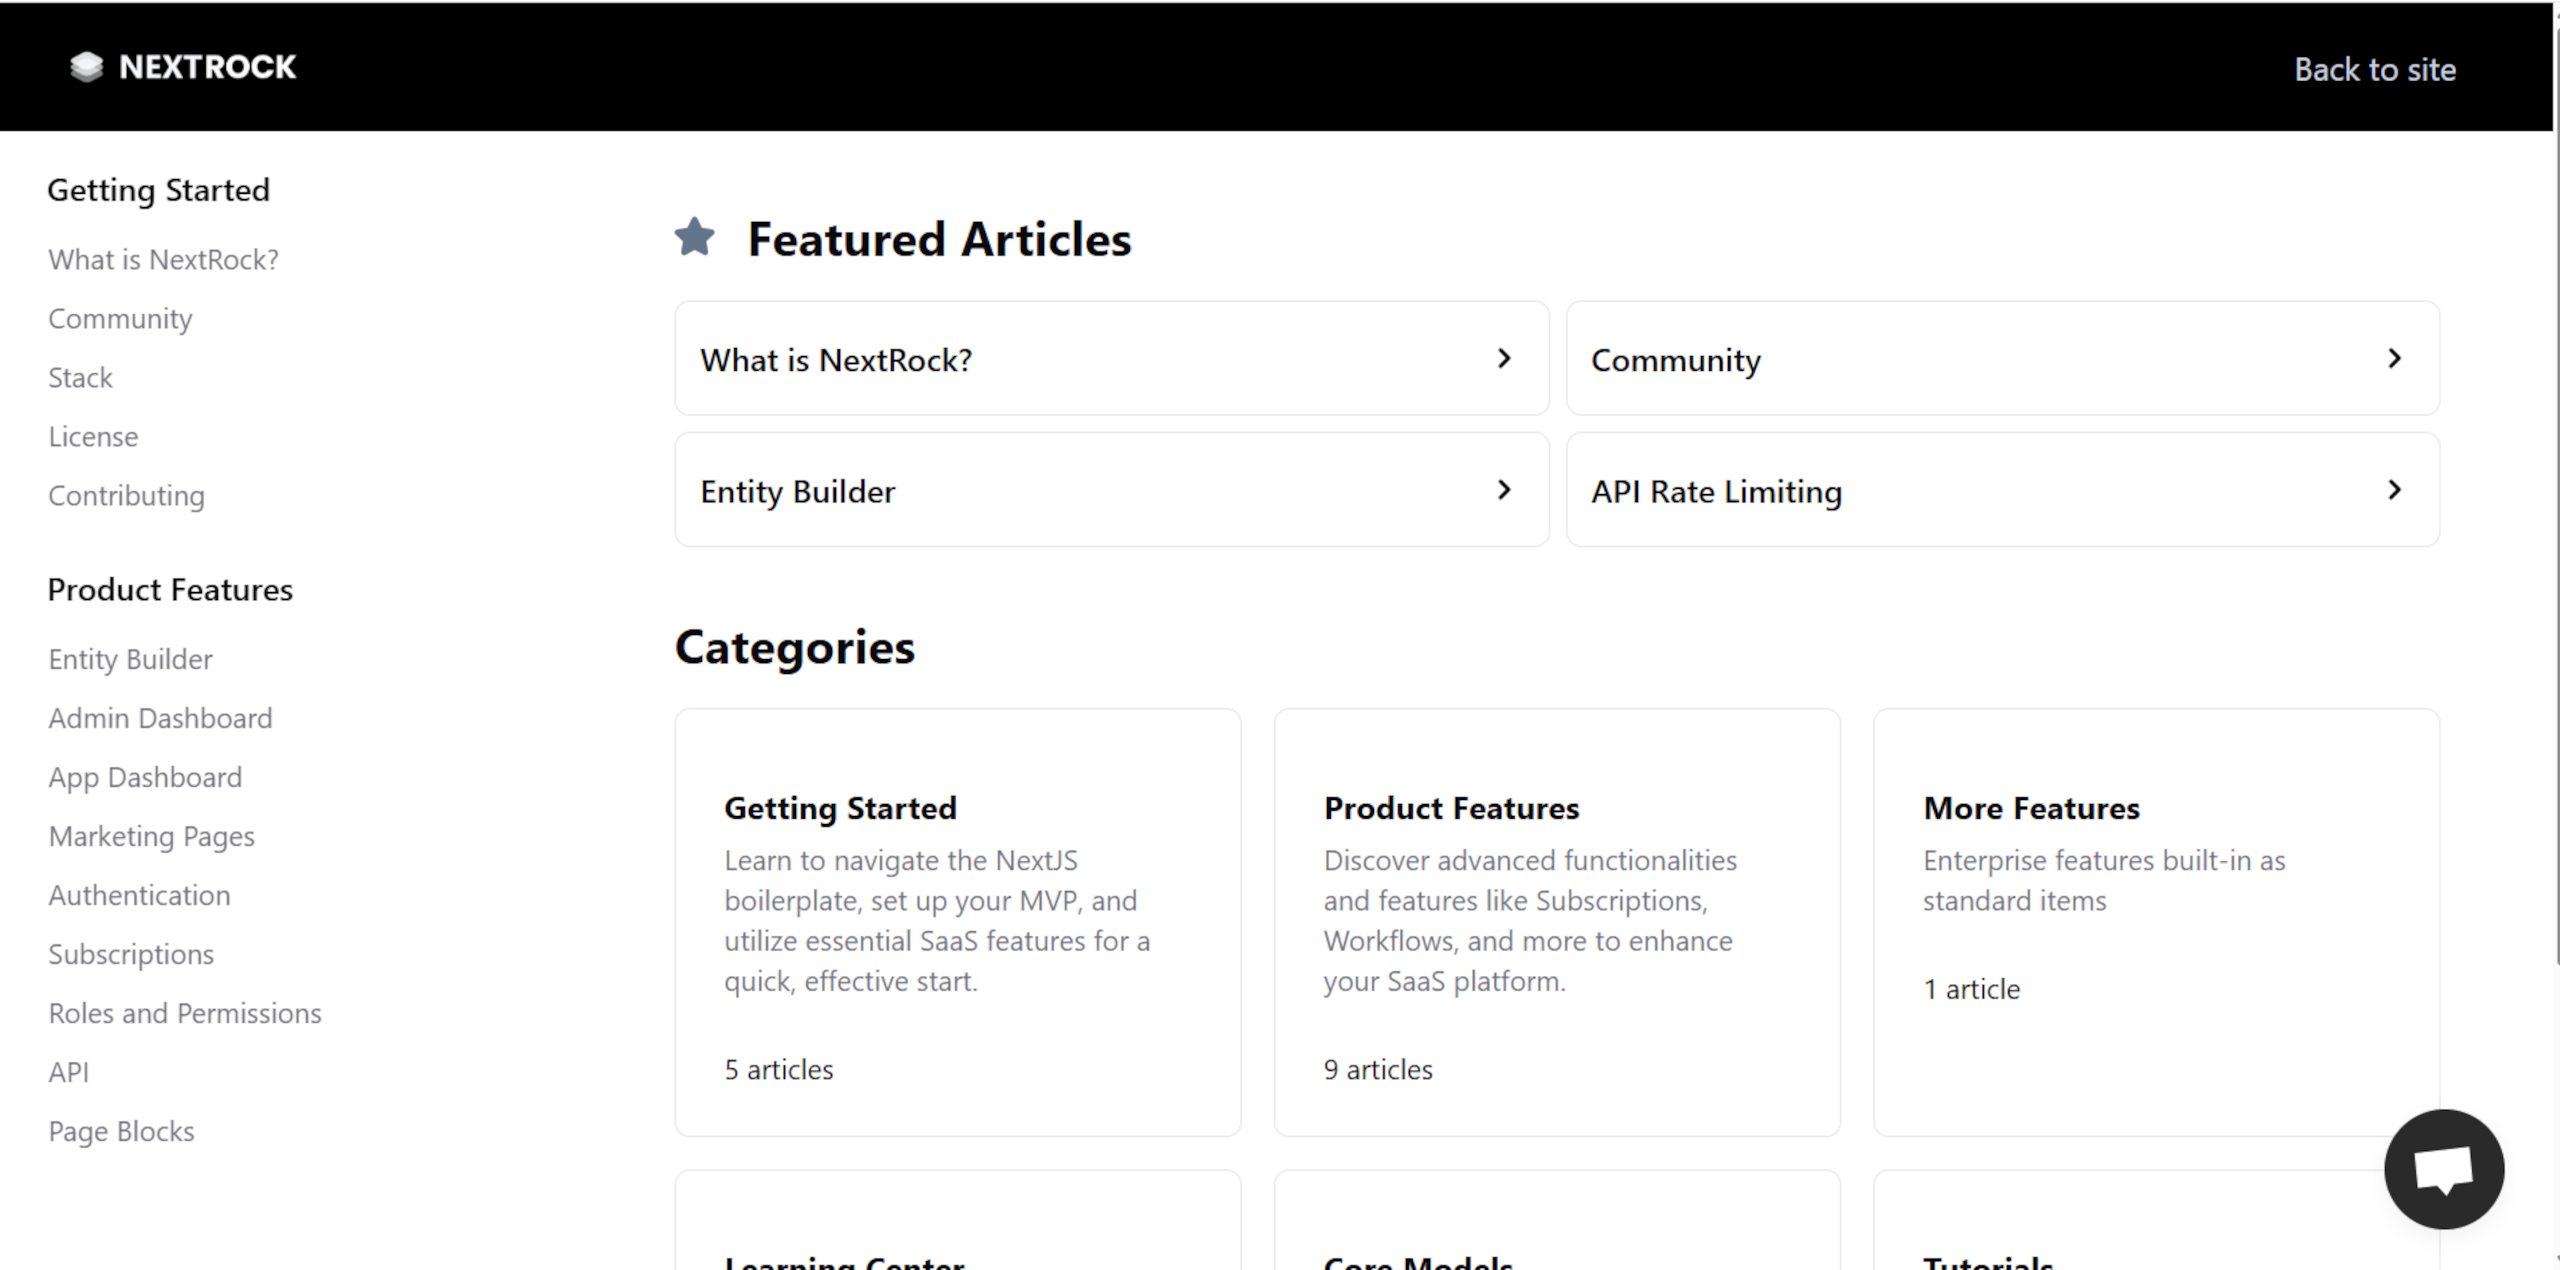
Task: Go back to site via header link
Action: (2374, 69)
